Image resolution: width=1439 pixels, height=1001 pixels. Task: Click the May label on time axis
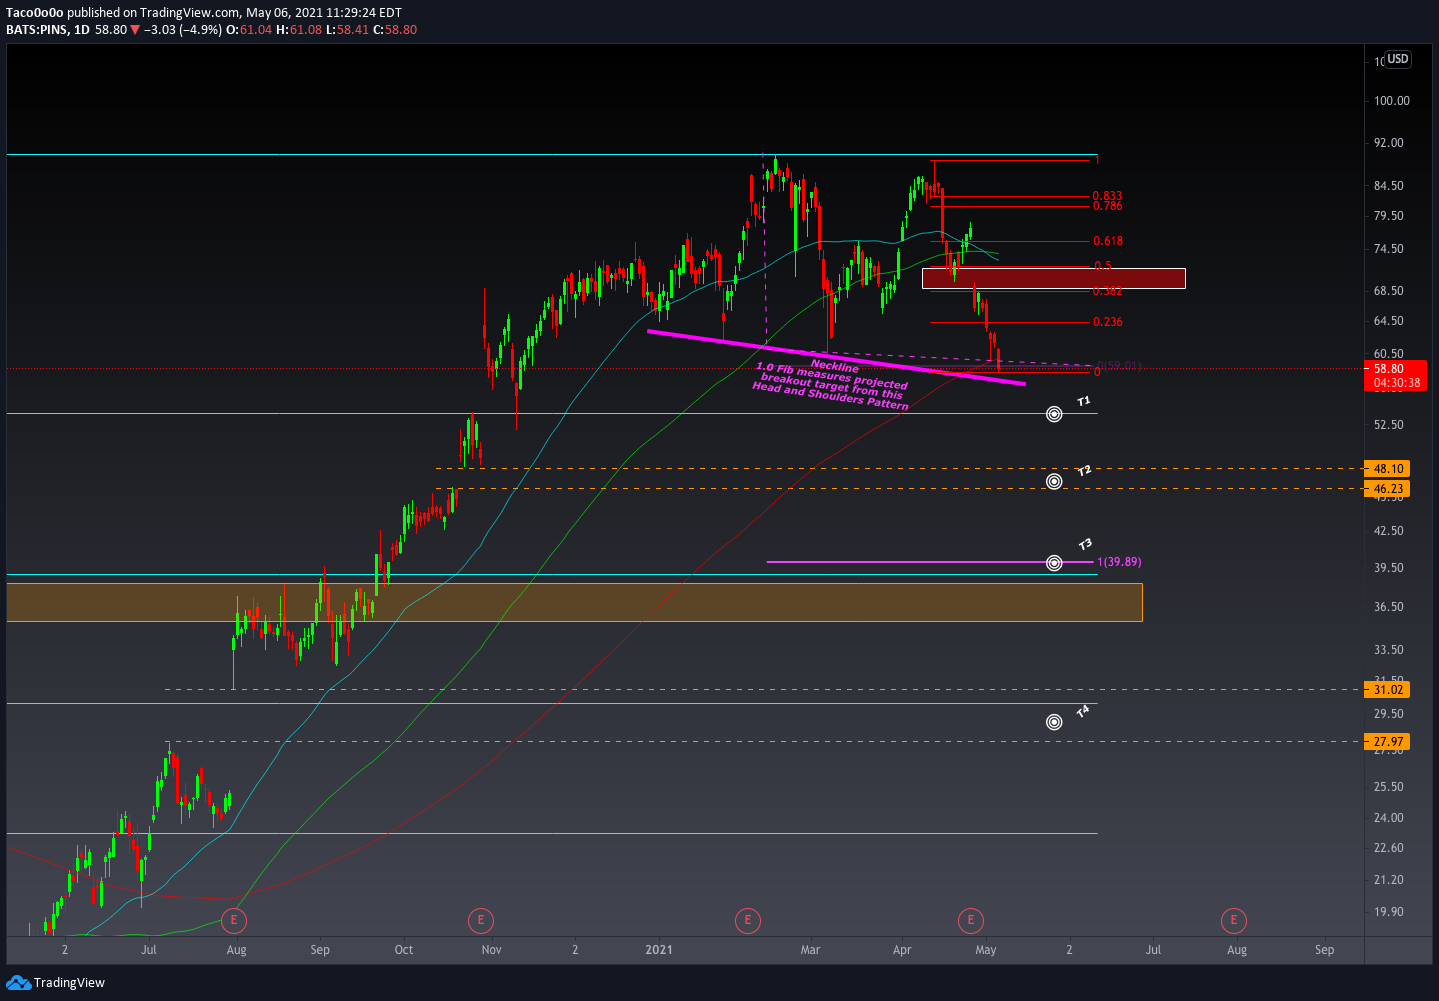[x=986, y=950]
